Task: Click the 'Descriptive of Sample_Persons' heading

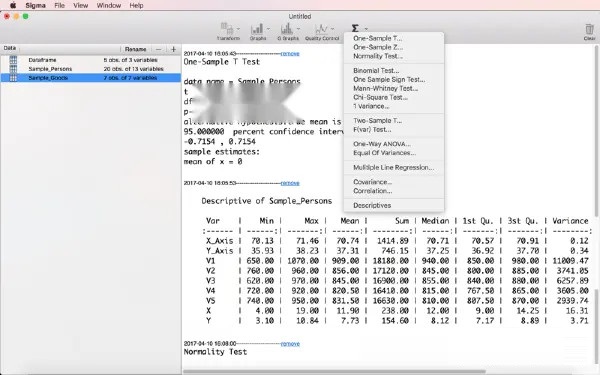Action: pos(266,201)
